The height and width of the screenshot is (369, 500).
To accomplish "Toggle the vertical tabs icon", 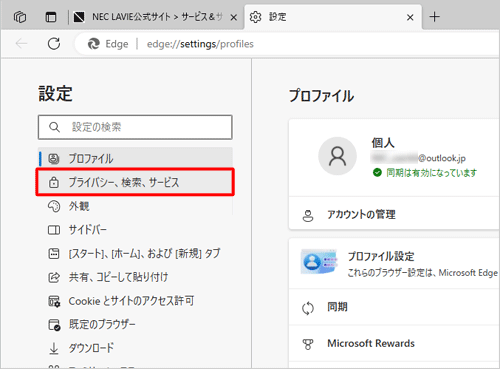I will tap(51, 17).
